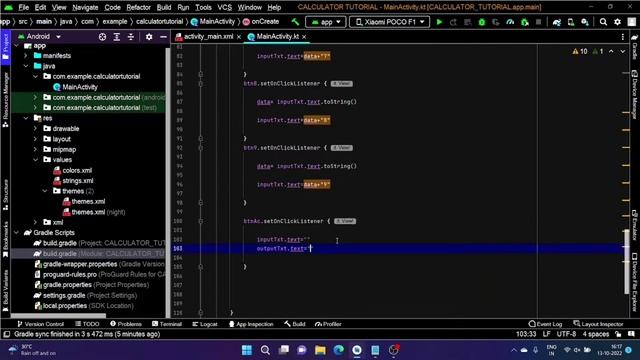Screen dimensions: 640x360
Task: Close the MainActivity.kt tab
Action: point(304,37)
